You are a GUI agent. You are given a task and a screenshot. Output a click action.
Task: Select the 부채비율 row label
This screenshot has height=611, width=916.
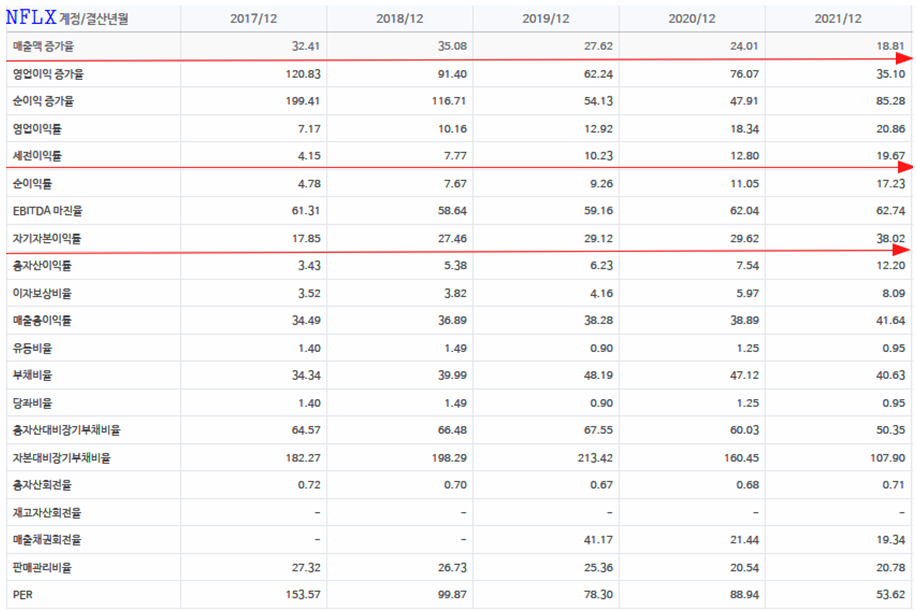pyautogui.click(x=32, y=375)
